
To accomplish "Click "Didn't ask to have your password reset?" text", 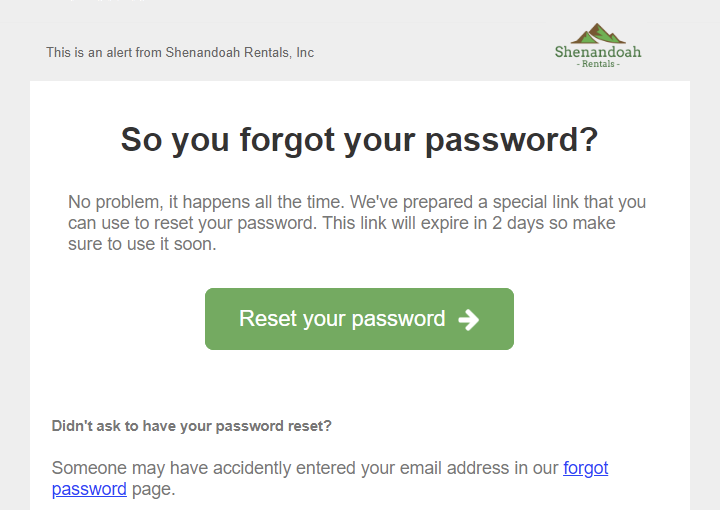I will [x=192, y=426].
